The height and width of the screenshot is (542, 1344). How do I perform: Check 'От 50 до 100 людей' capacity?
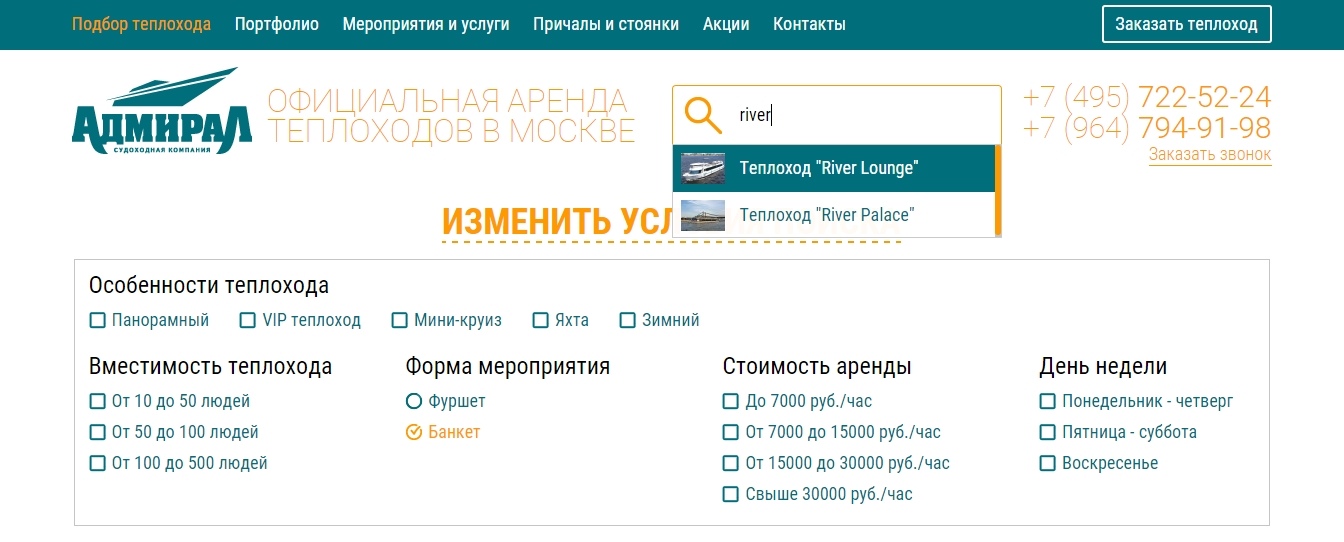coord(98,433)
